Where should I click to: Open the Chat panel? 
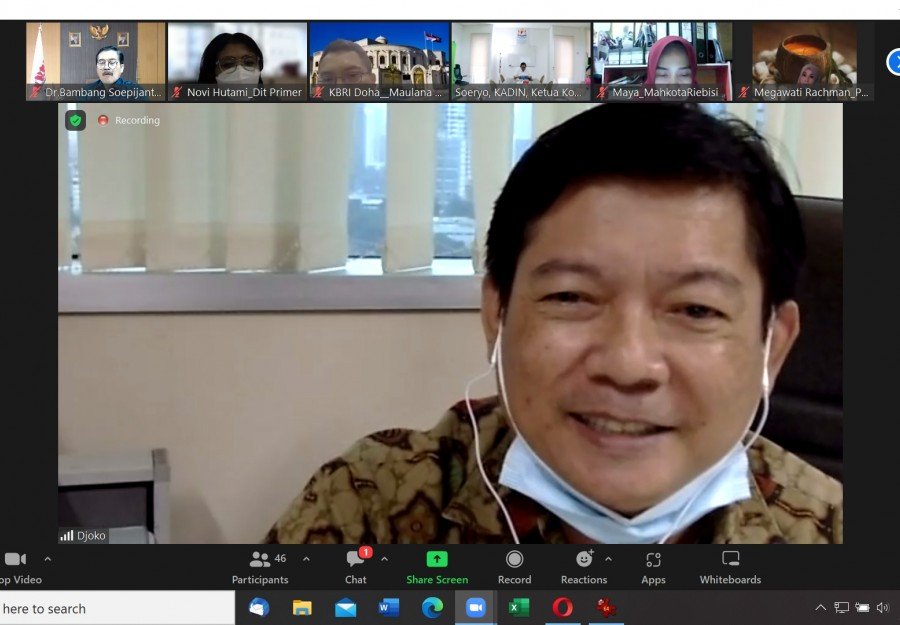(x=356, y=567)
